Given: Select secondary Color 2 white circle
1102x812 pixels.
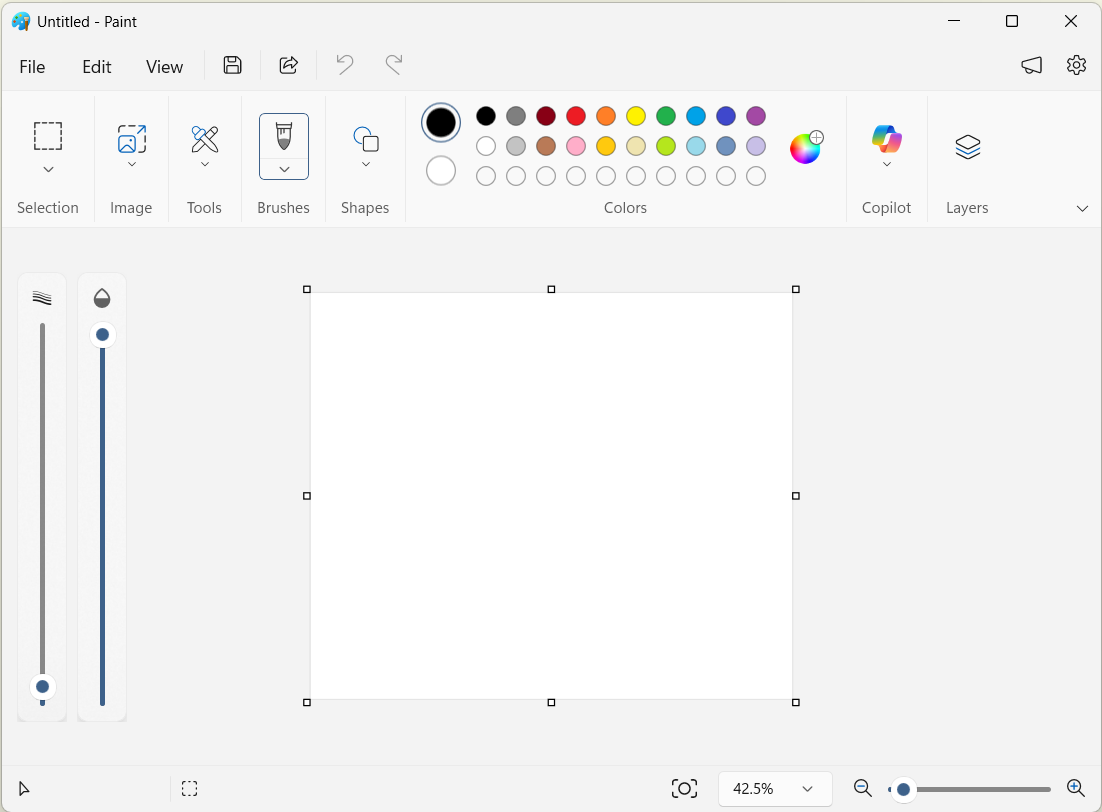Looking at the screenshot, I should point(441,171).
